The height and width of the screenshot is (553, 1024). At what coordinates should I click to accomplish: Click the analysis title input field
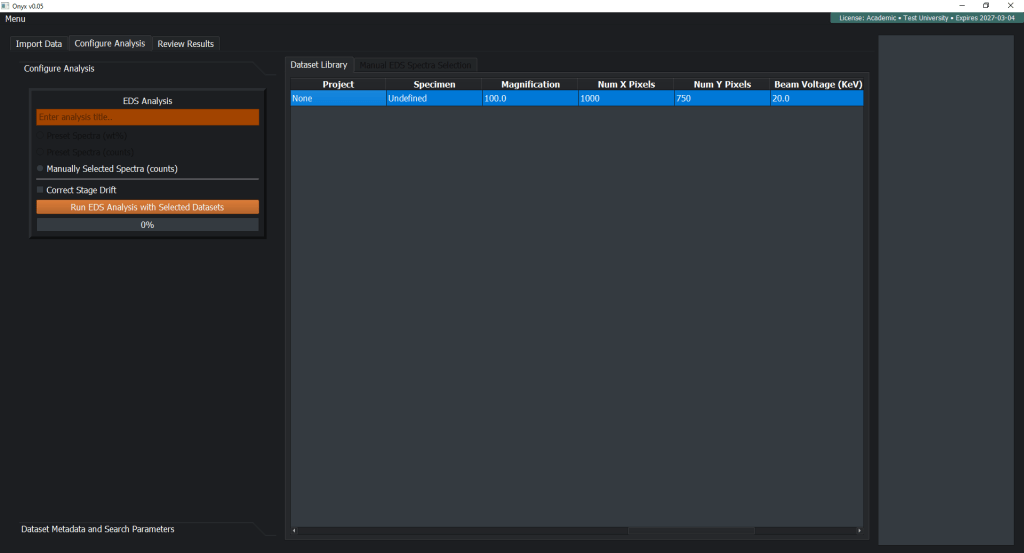148,117
